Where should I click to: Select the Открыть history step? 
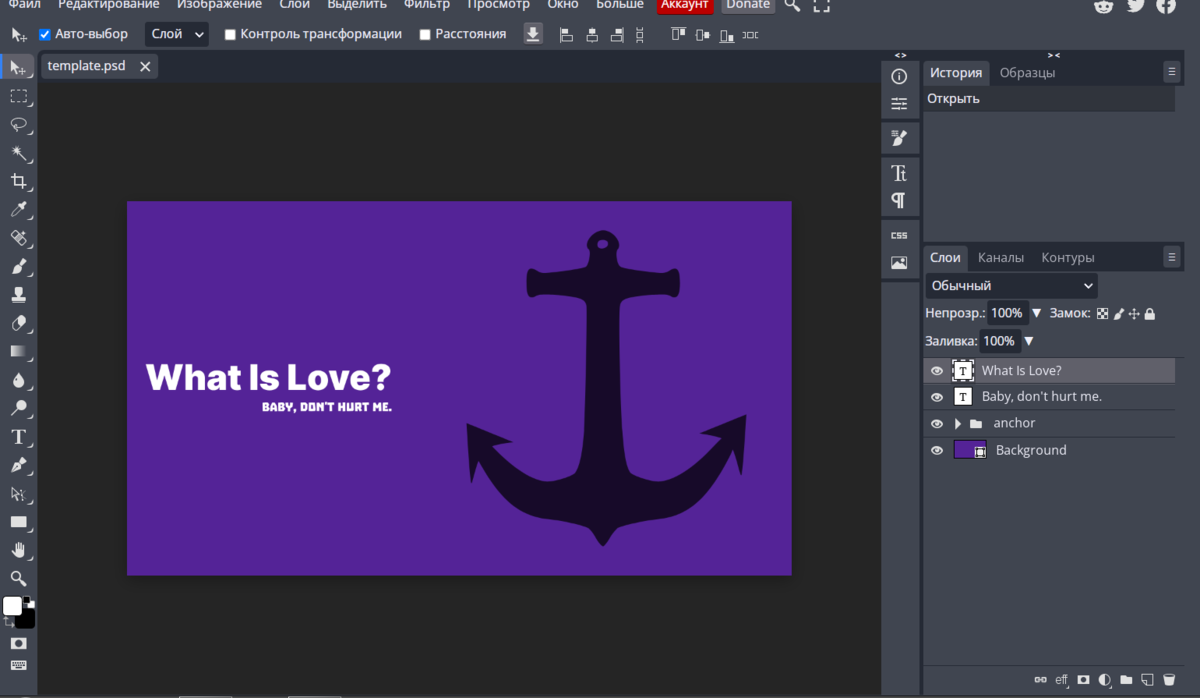pyautogui.click(x=1048, y=99)
